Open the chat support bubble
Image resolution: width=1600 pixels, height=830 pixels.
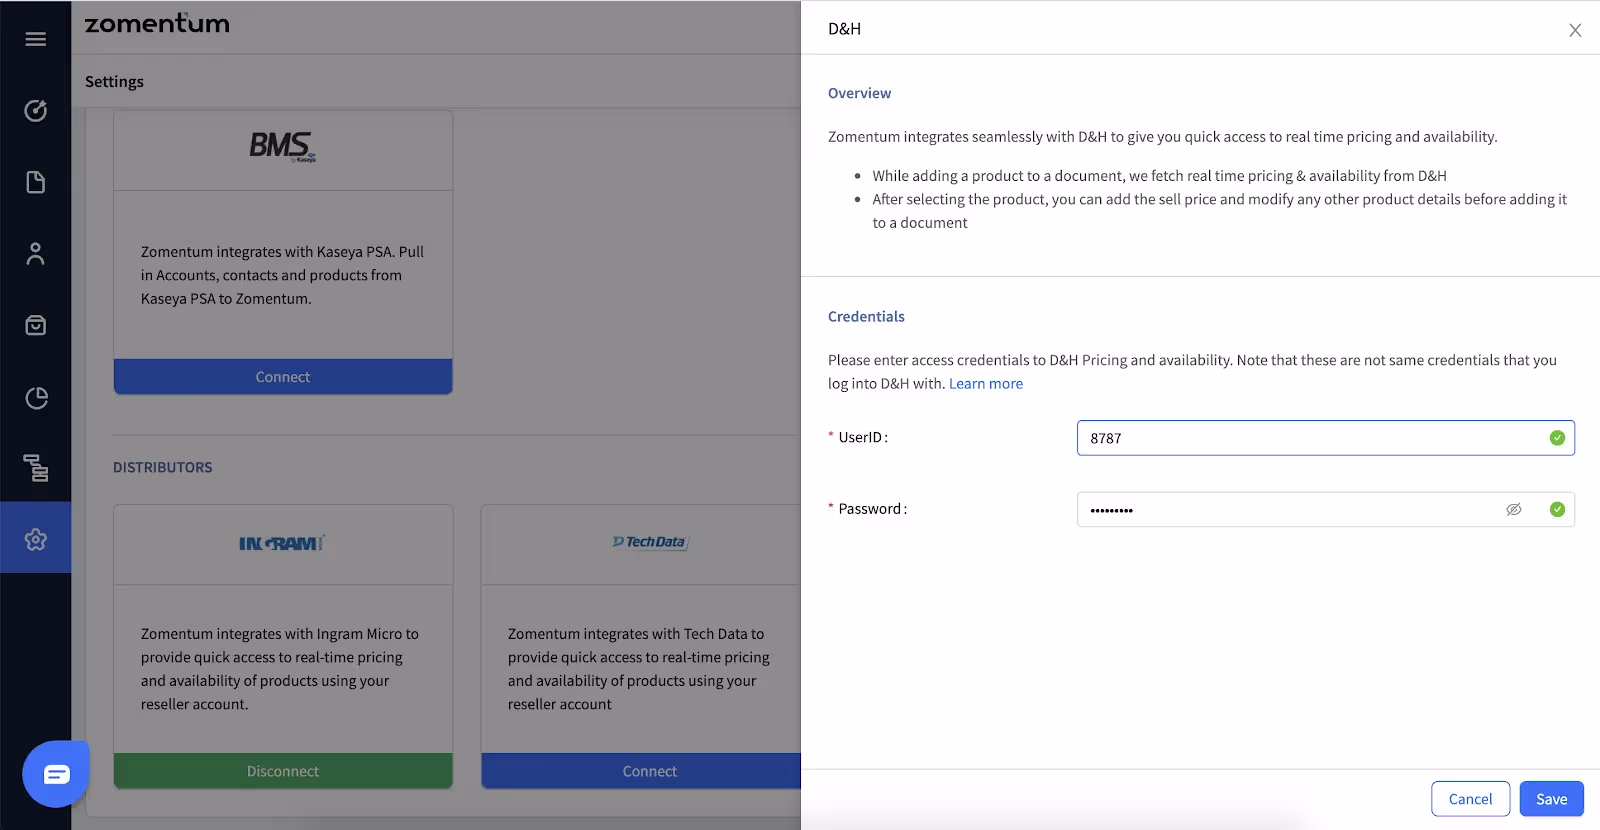pyautogui.click(x=56, y=774)
